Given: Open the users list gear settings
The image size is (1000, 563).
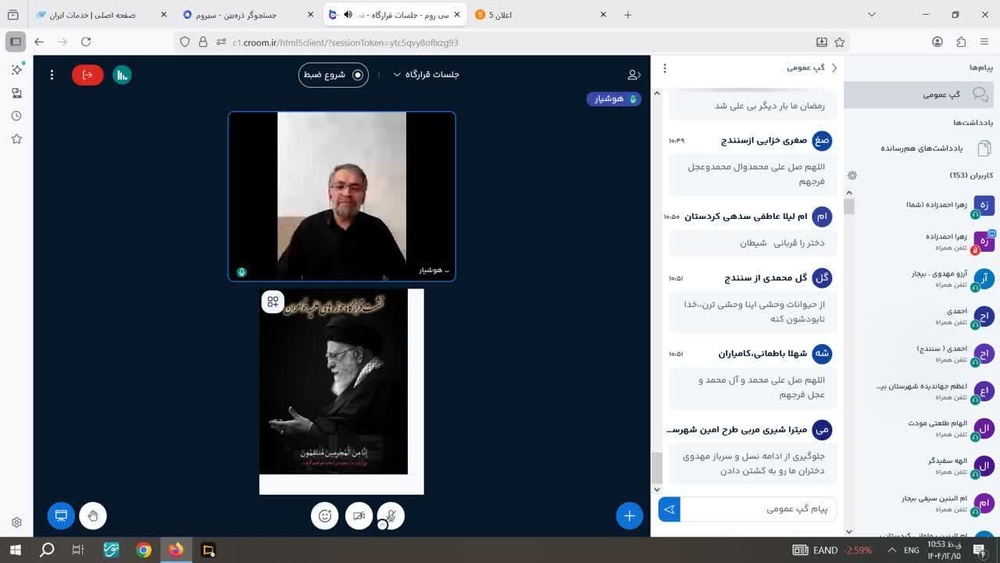Looking at the screenshot, I should point(852,175).
